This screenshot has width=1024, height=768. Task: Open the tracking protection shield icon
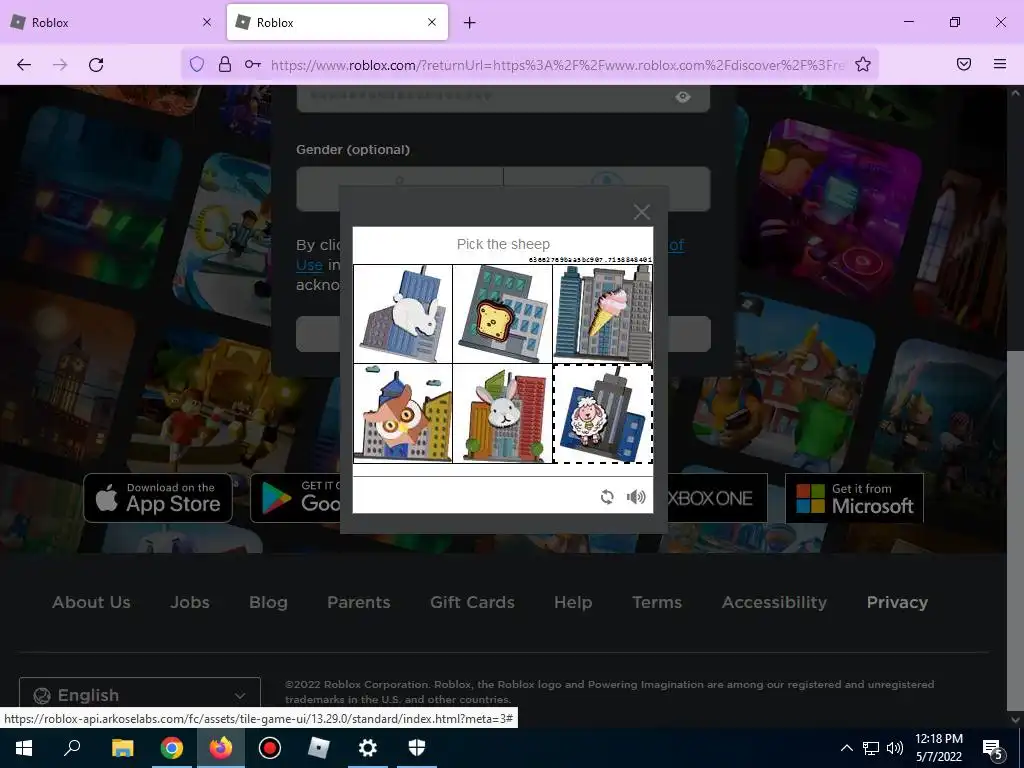click(x=197, y=64)
